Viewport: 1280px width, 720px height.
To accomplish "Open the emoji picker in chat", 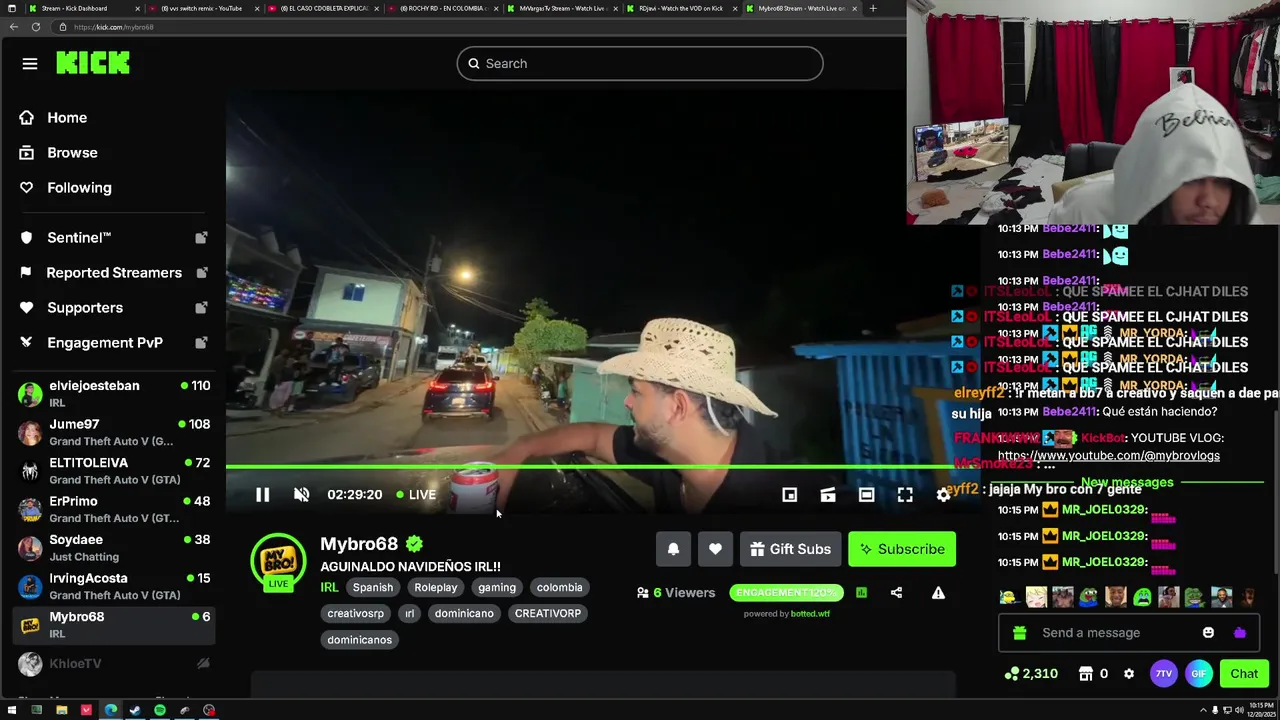I will tap(1208, 633).
